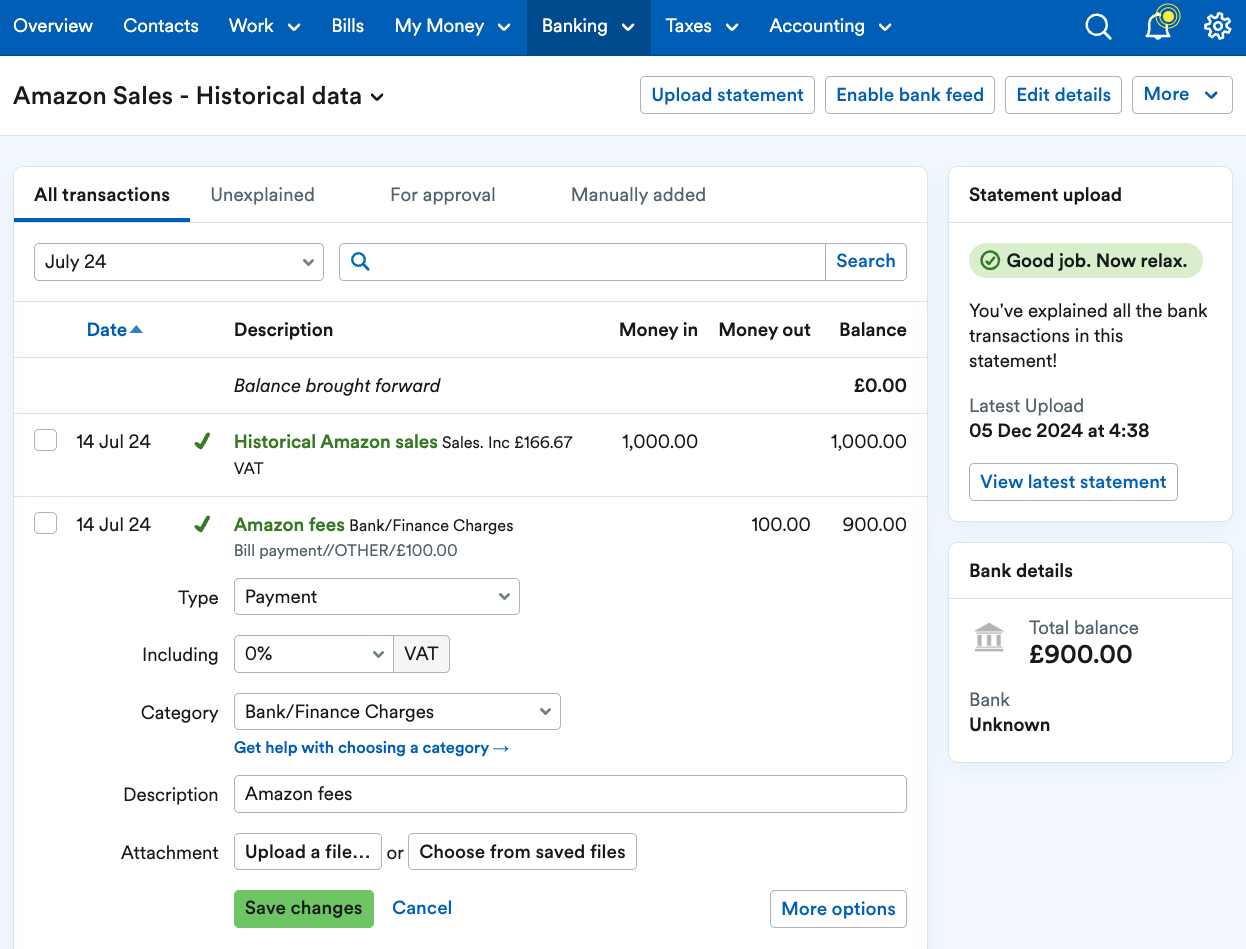
Task: Click Choose from saved files
Action: pos(522,852)
